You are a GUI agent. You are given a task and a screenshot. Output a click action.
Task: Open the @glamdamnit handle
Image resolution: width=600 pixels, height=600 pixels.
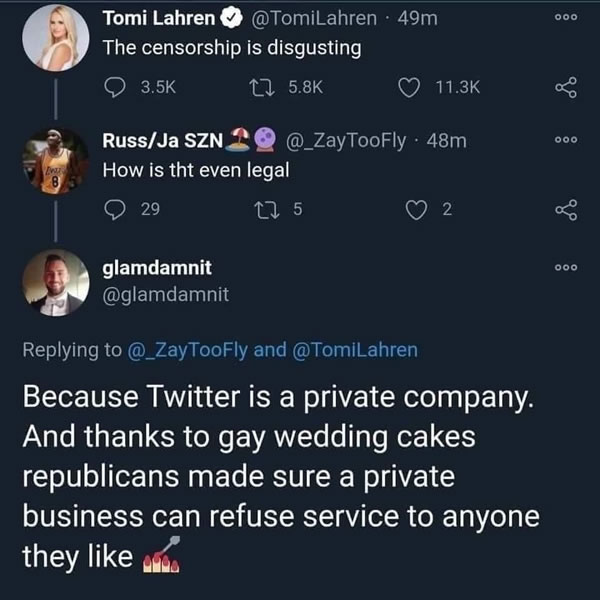pyautogui.click(x=166, y=294)
